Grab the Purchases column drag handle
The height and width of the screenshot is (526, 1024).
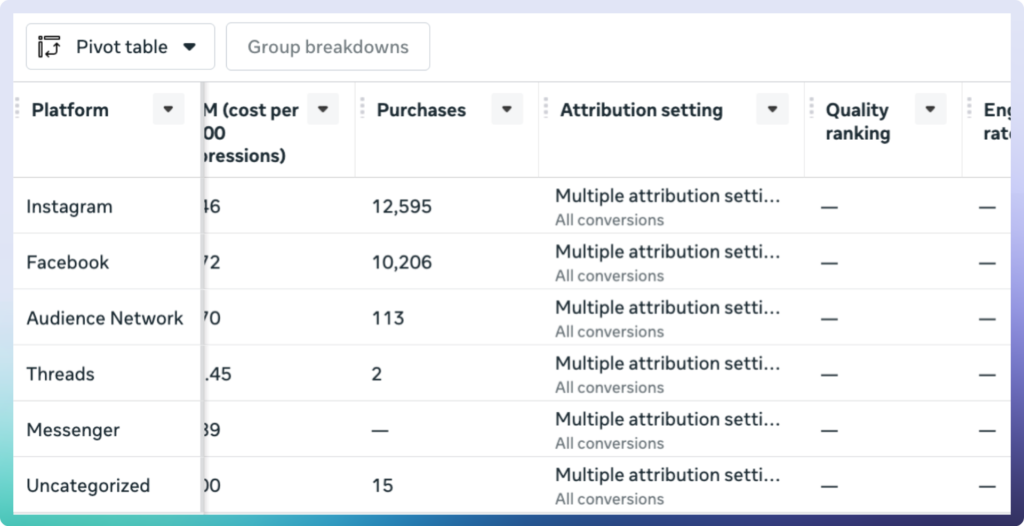tap(362, 109)
